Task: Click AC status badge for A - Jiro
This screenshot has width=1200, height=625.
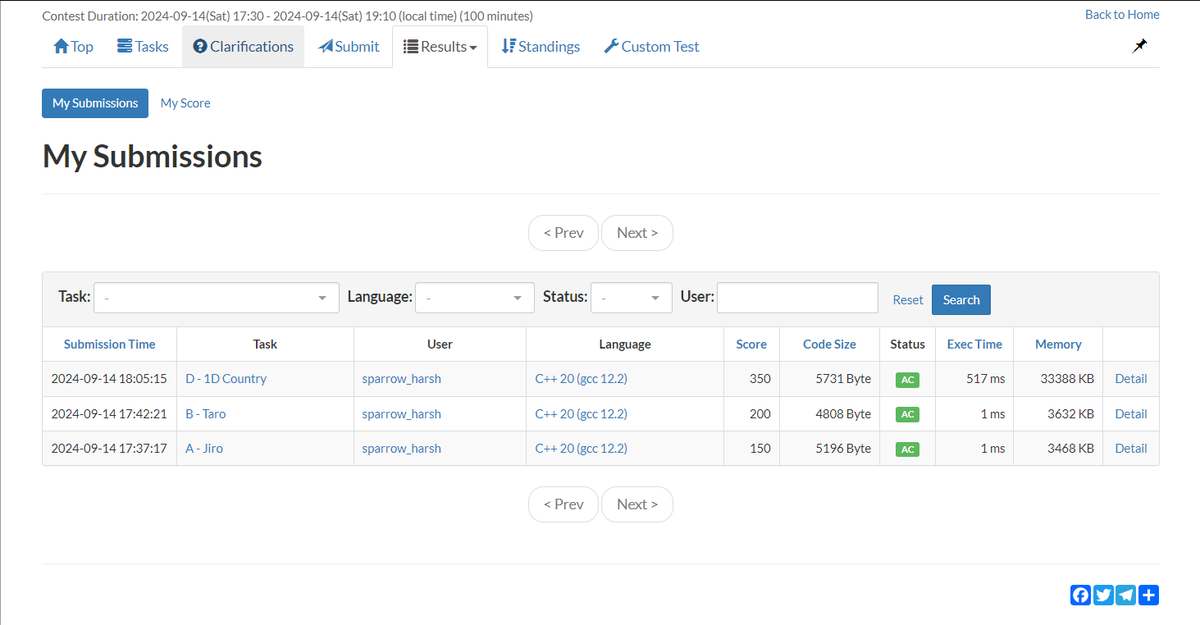Action: click(x=907, y=450)
